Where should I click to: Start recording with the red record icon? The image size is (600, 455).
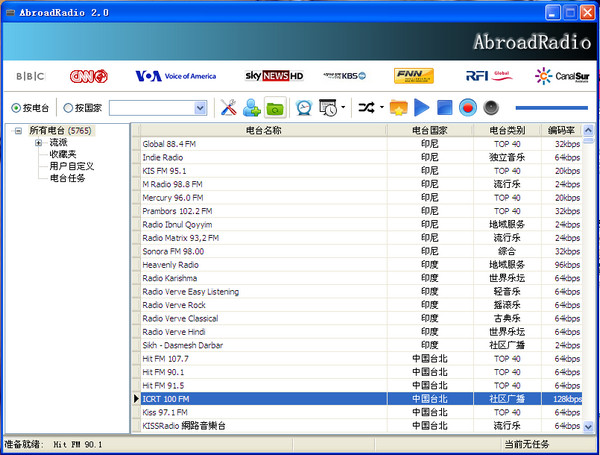point(468,107)
